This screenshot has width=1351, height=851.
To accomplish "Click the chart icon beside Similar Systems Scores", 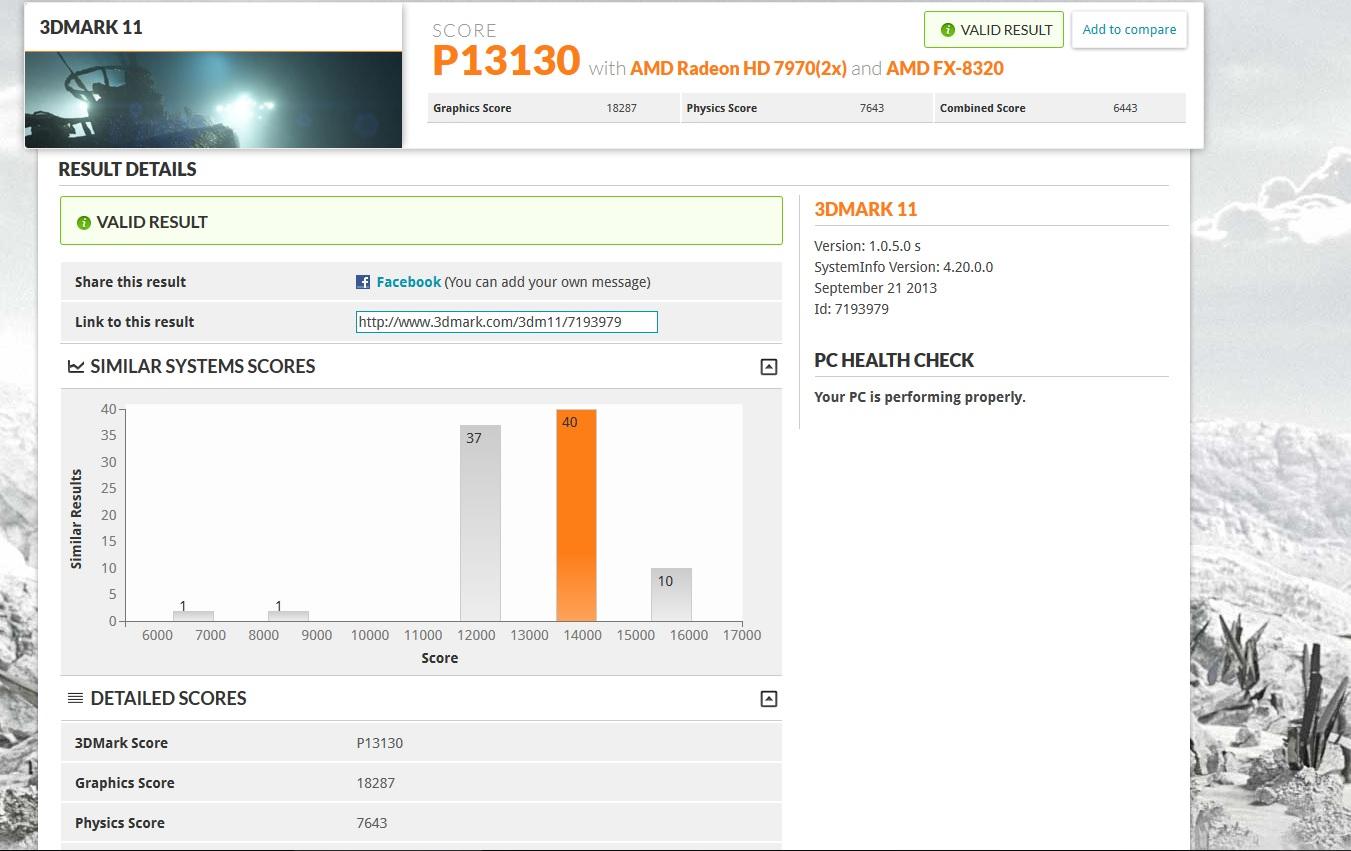I will 76,366.
